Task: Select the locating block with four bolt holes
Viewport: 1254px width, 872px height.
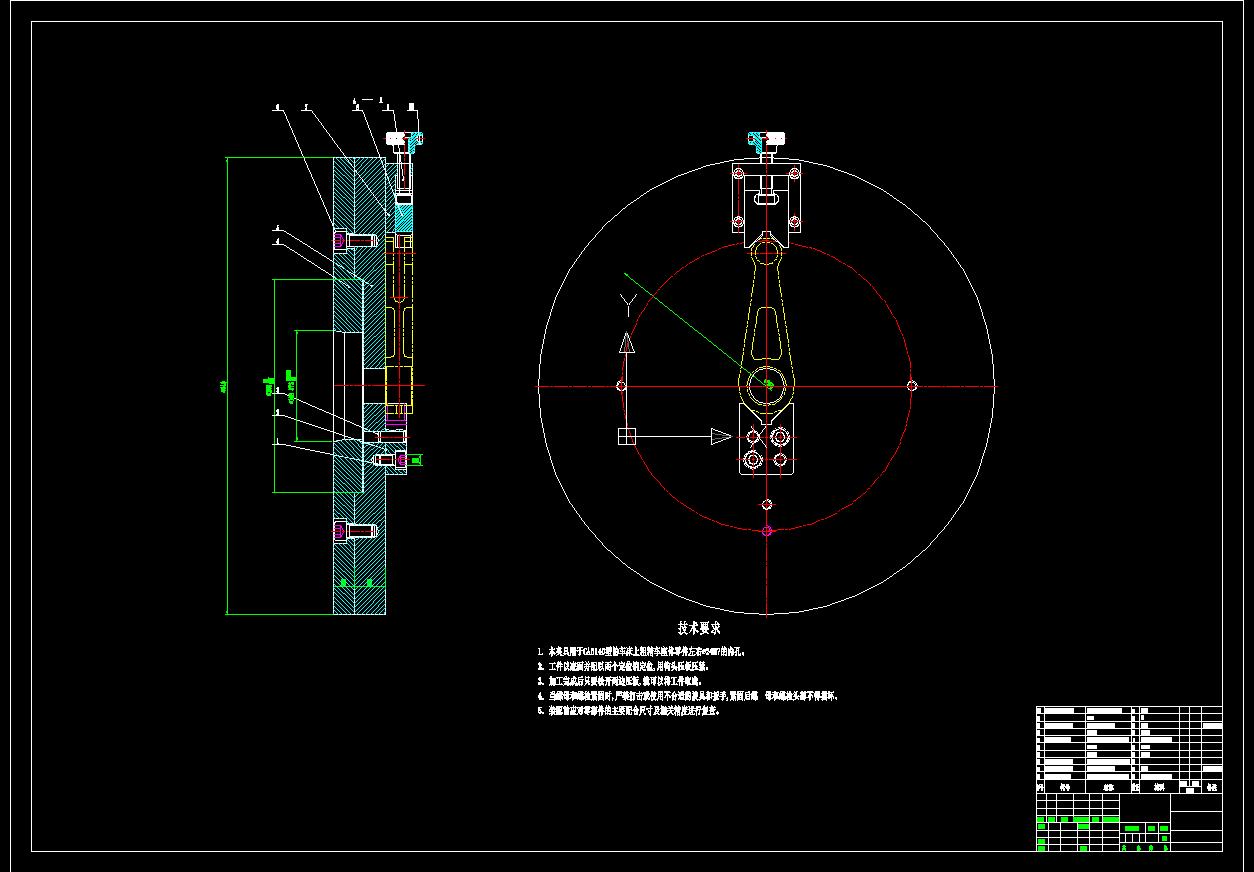Action: 768,440
